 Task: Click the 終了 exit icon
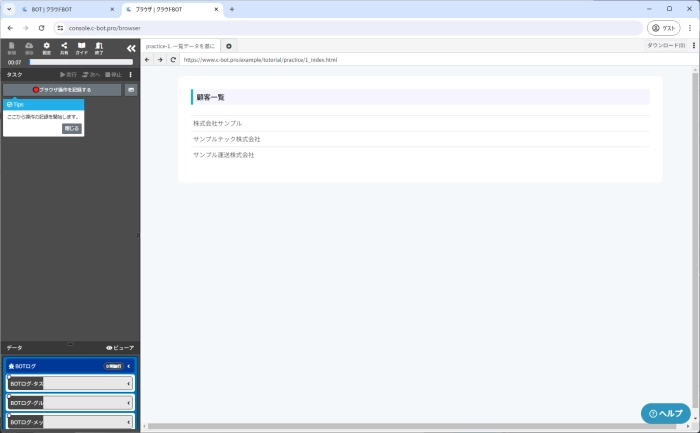(99, 47)
